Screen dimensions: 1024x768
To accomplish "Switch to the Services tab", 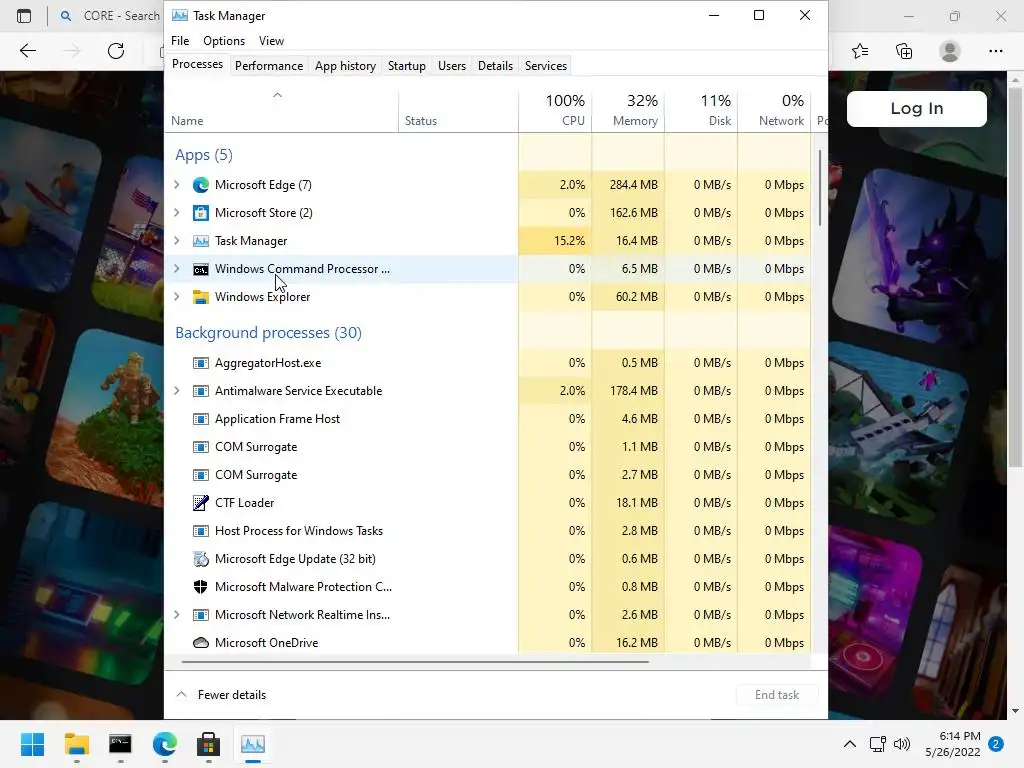I will click(x=546, y=66).
